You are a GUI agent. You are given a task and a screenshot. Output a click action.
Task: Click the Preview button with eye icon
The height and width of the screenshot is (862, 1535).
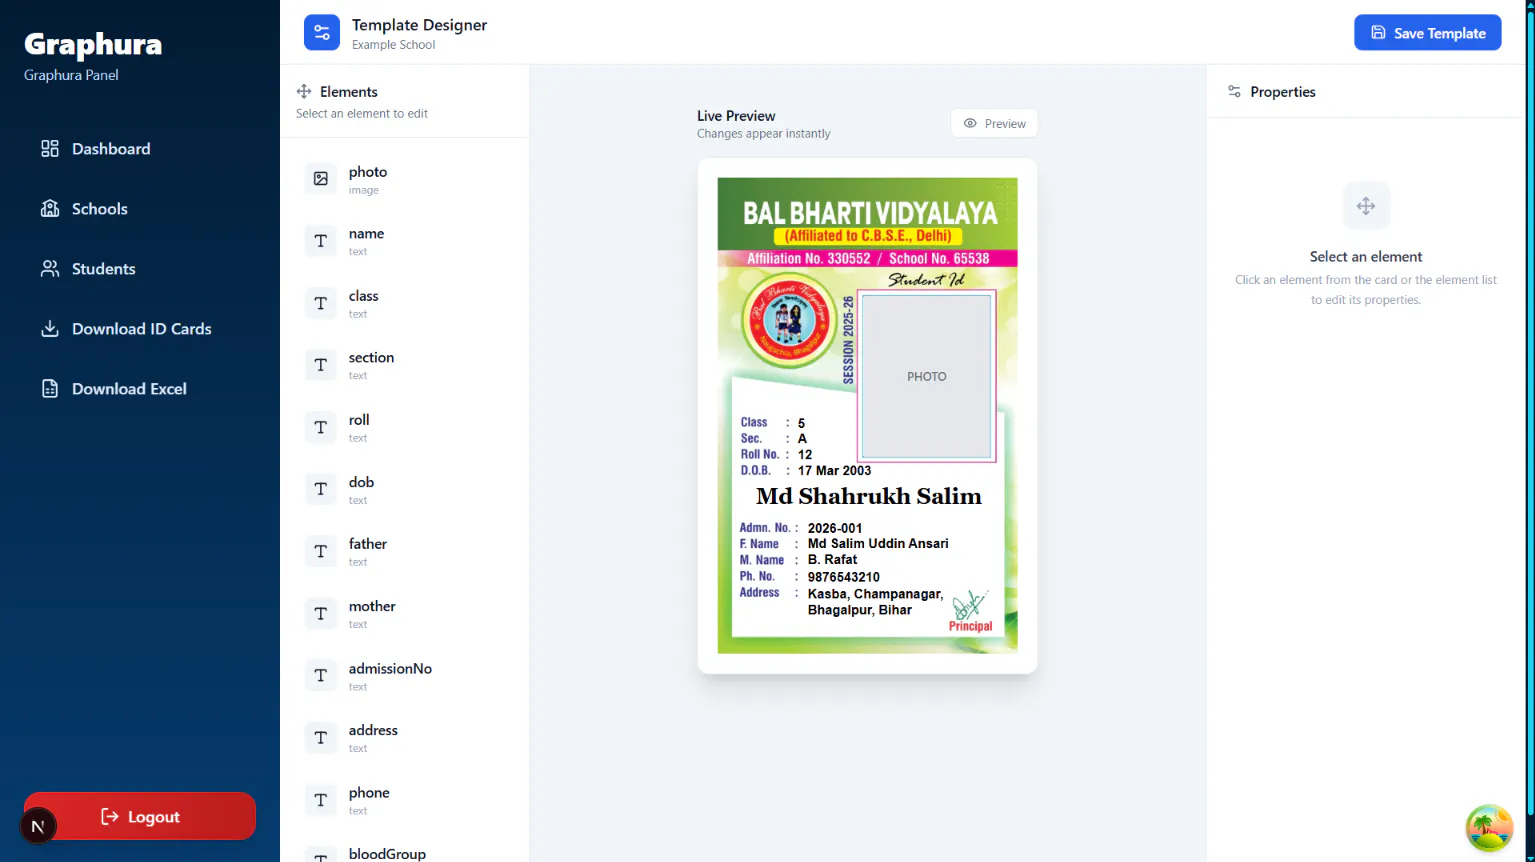pyautogui.click(x=994, y=123)
